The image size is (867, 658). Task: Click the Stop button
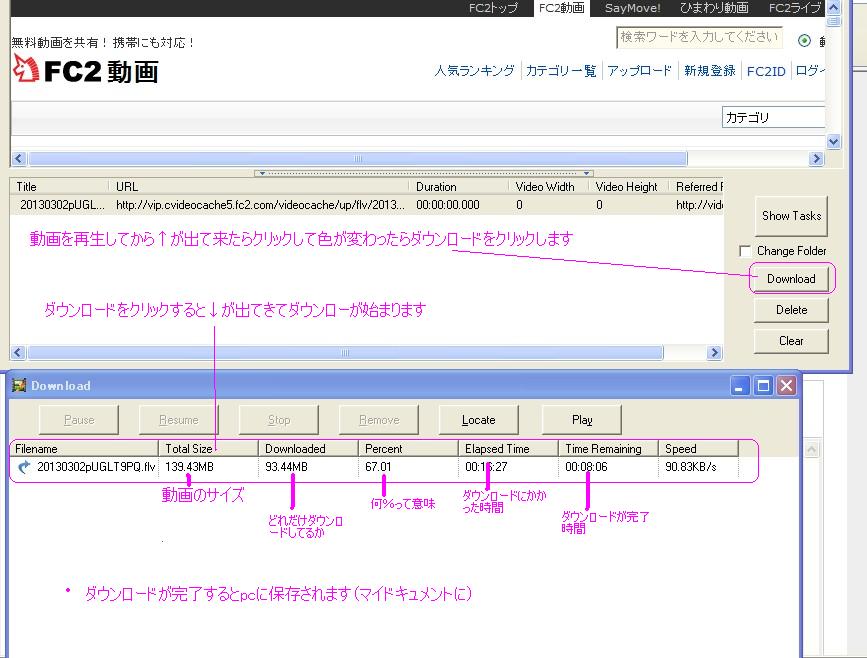pos(279,420)
